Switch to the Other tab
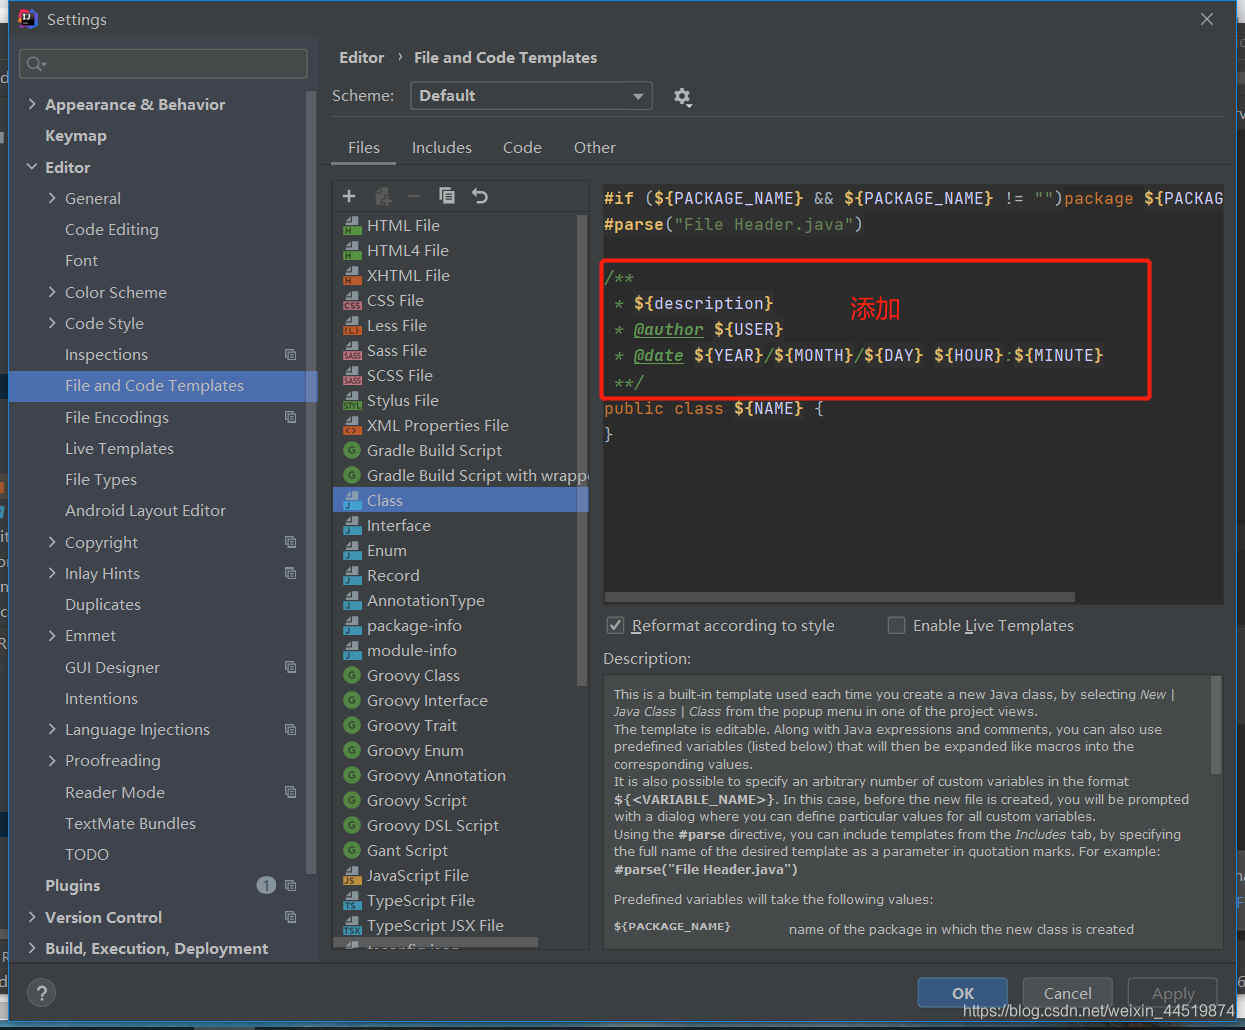The height and width of the screenshot is (1030, 1245). 594,148
